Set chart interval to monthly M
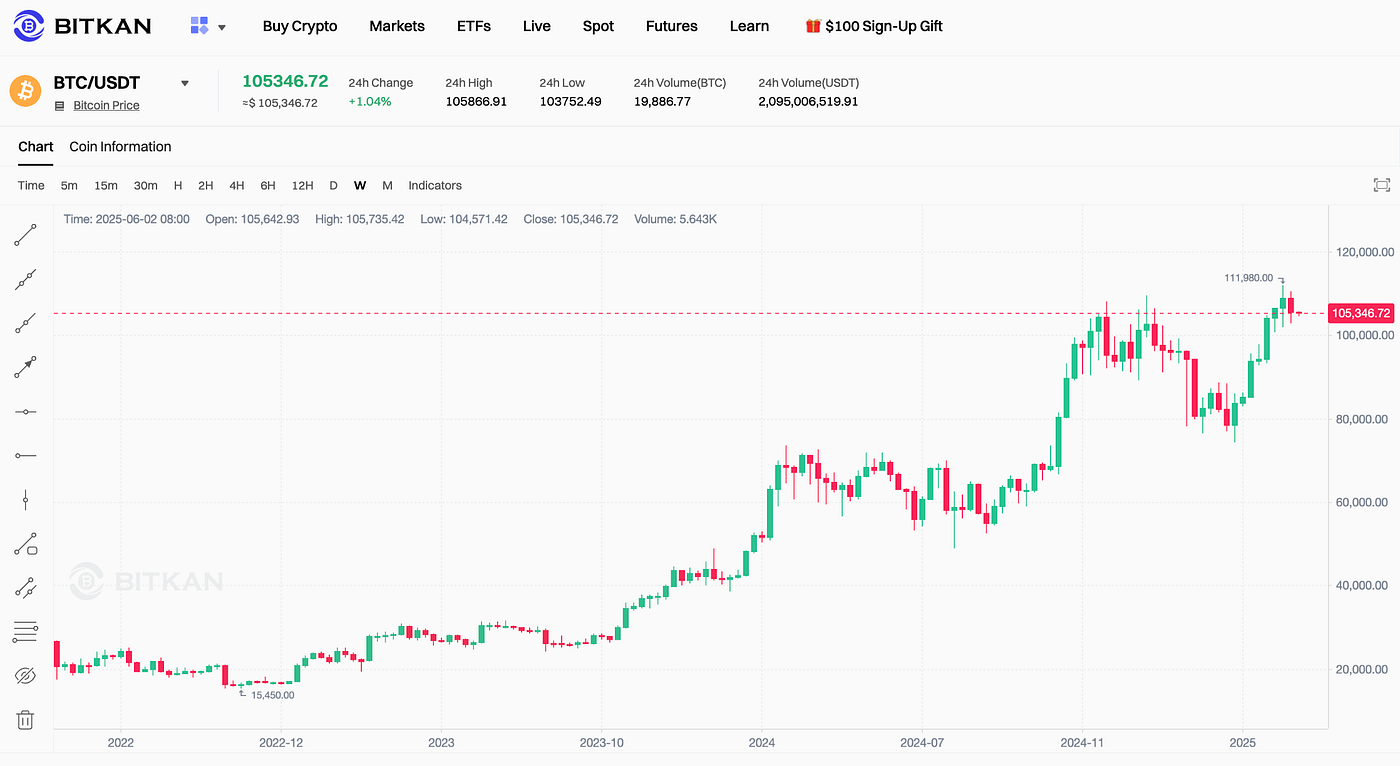1400x766 pixels. click(387, 185)
